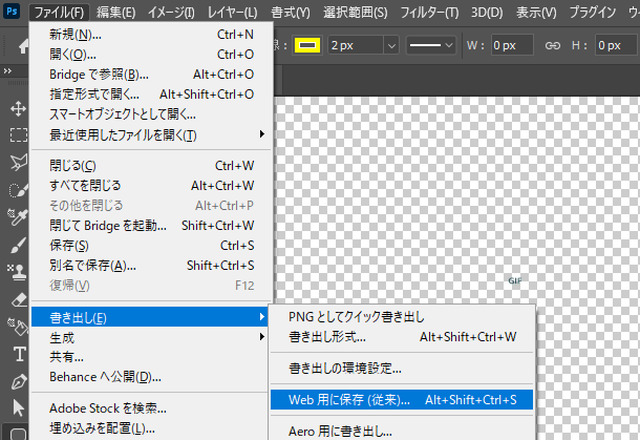Expand the 生成 submenu
Screen dimensions: 640x440
point(151,337)
